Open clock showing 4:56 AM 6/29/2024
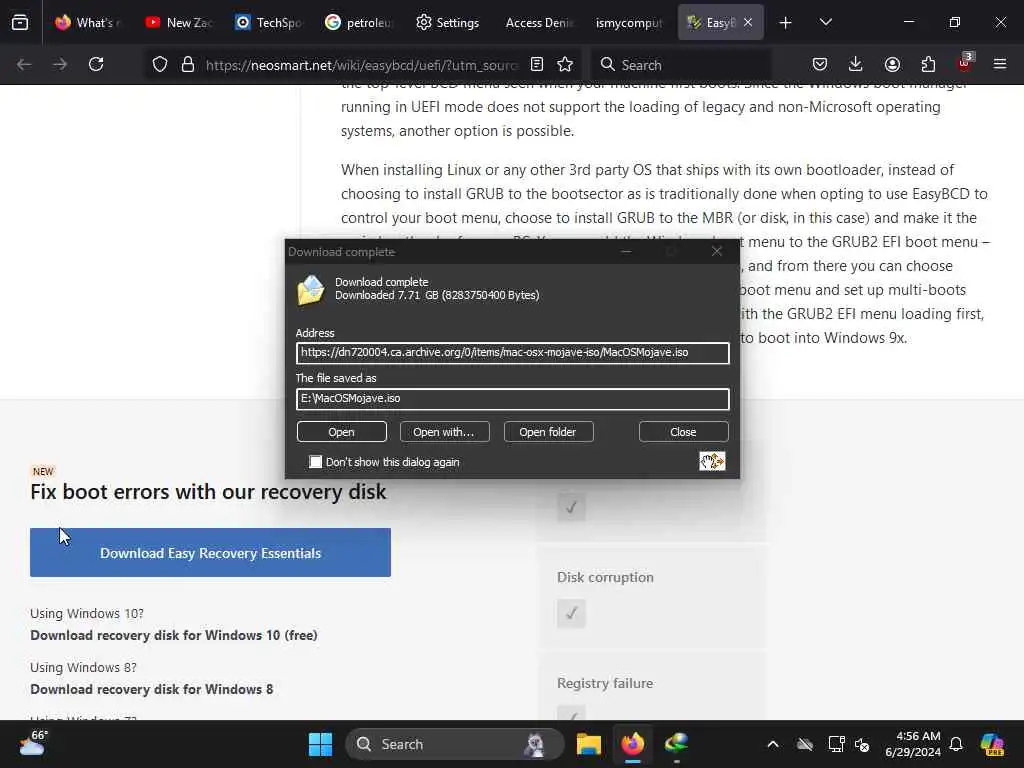The height and width of the screenshot is (768, 1024). coord(912,744)
